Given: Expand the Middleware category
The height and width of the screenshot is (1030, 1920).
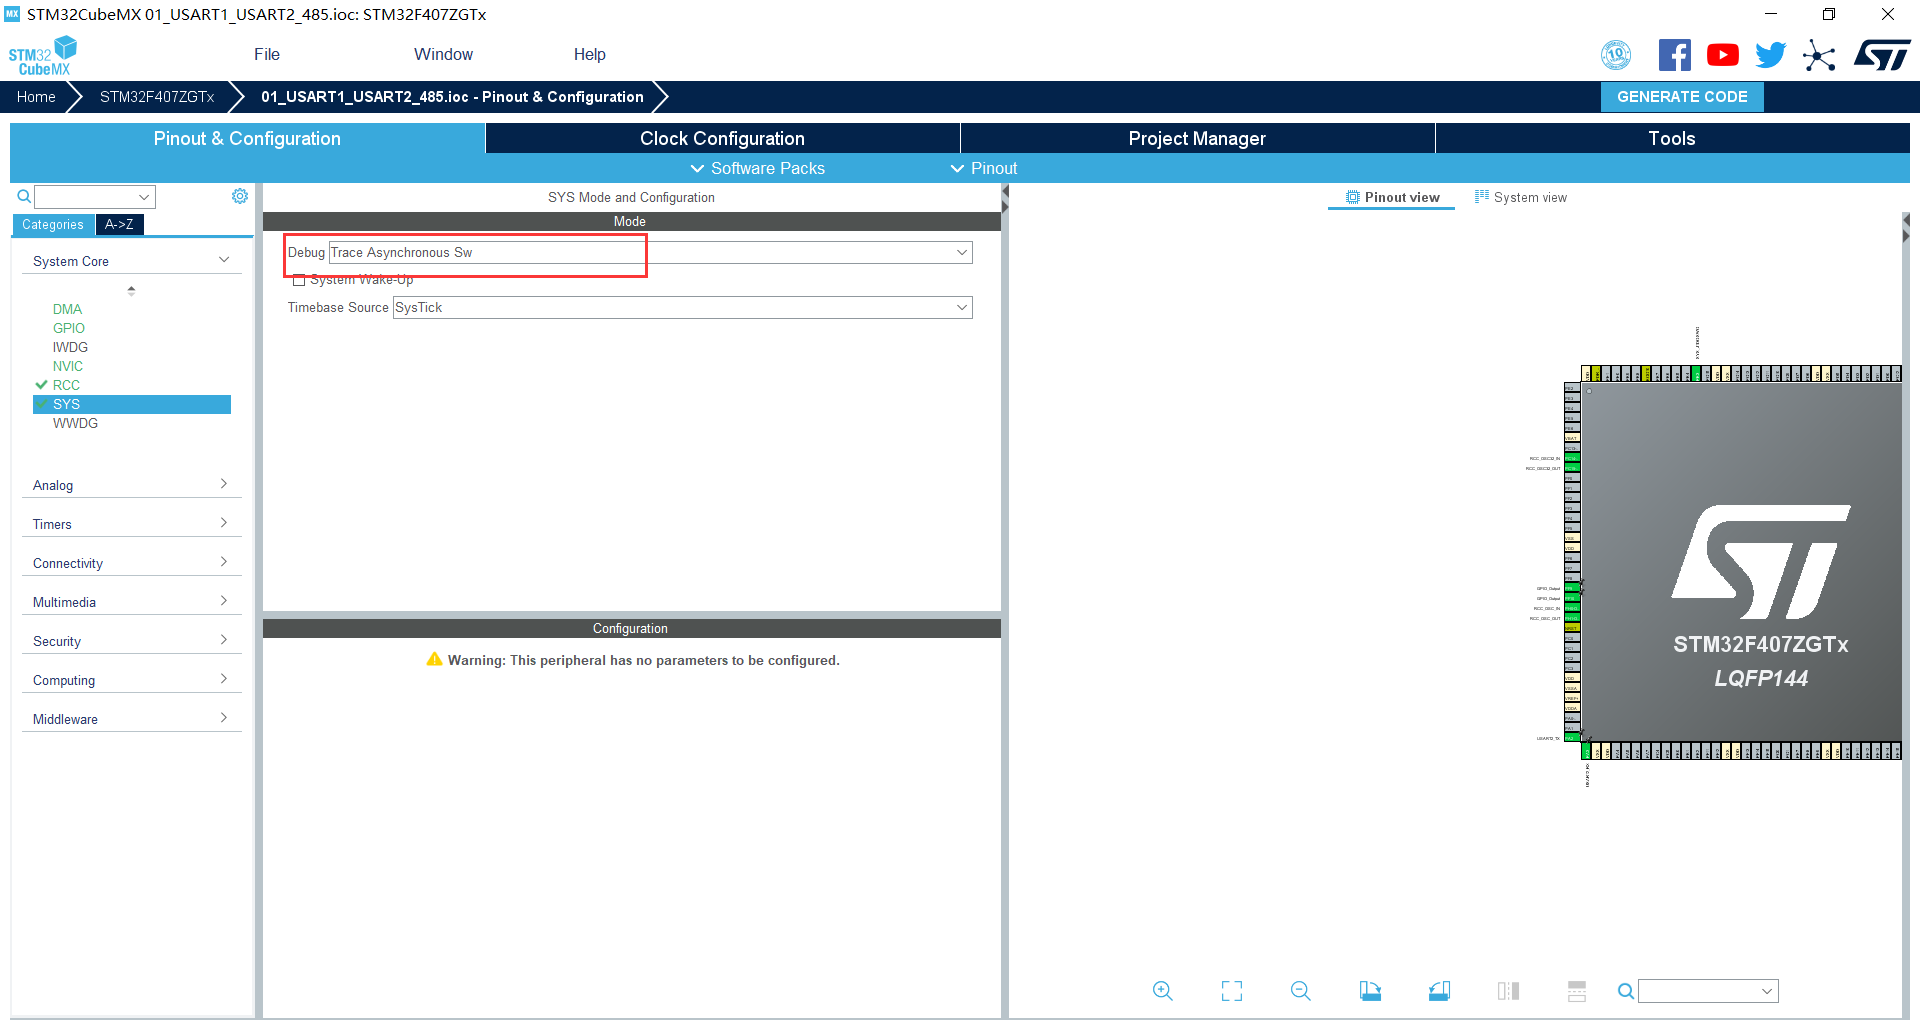Looking at the screenshot, I should coord(131,719).
